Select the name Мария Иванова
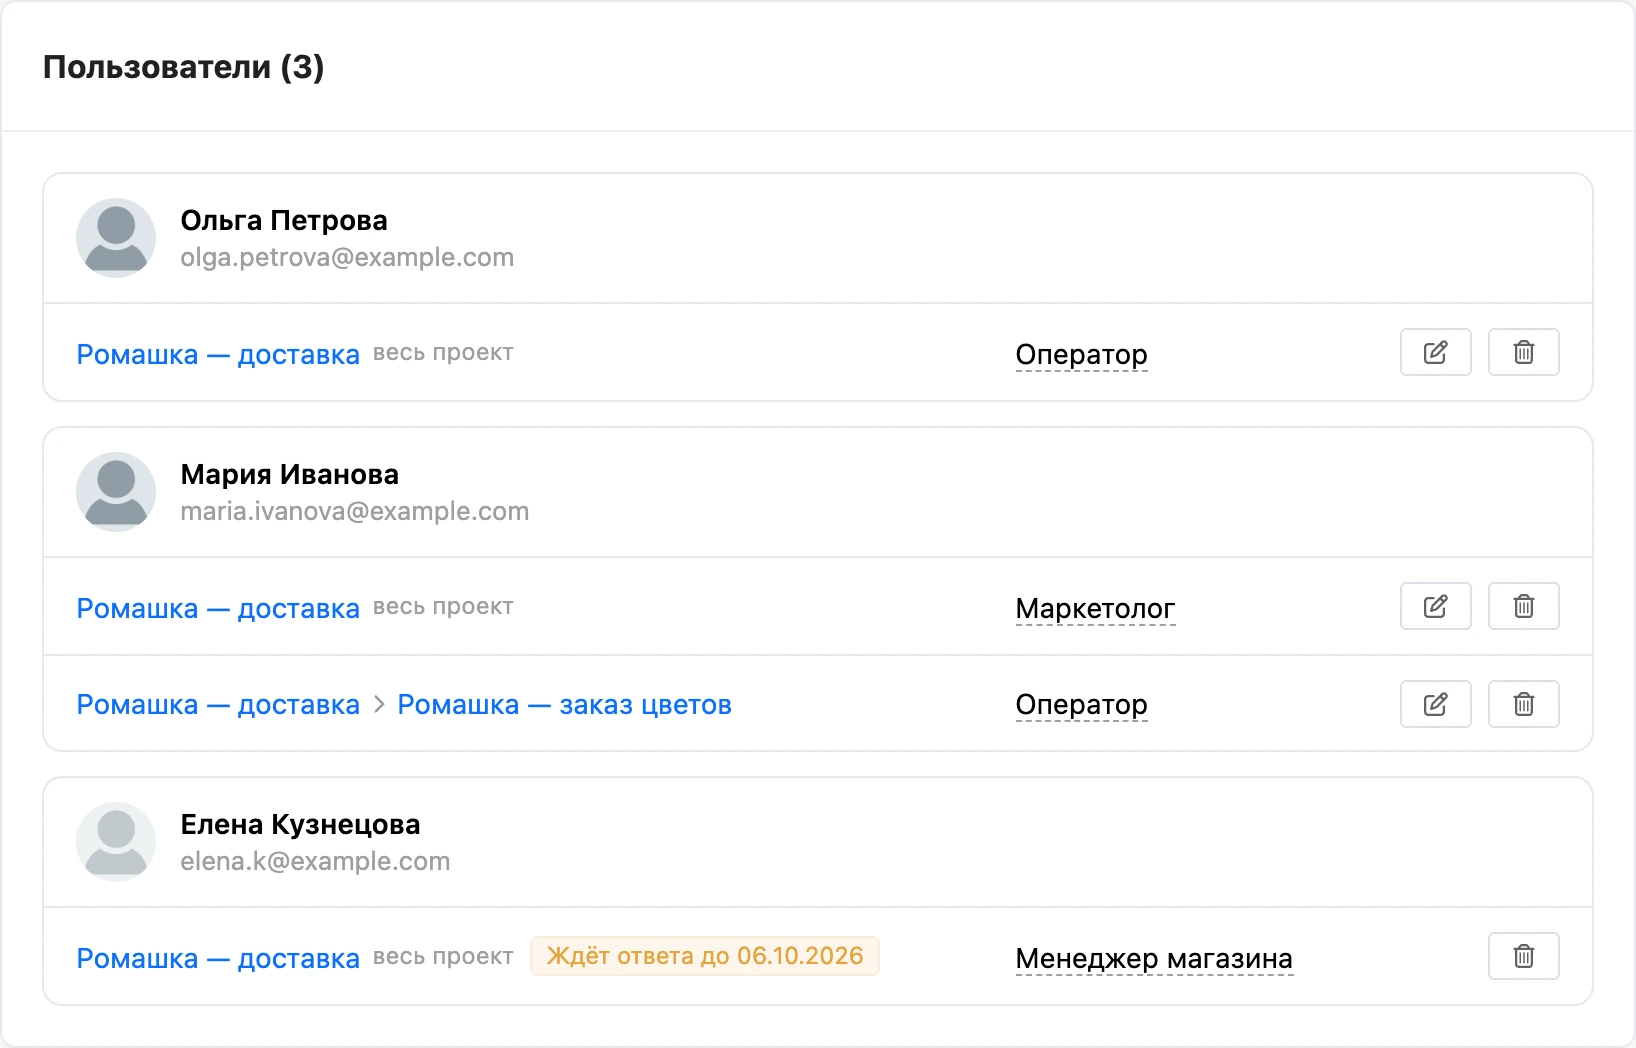The height and width of the screenshot is (1048, 1636). (289, 474)
